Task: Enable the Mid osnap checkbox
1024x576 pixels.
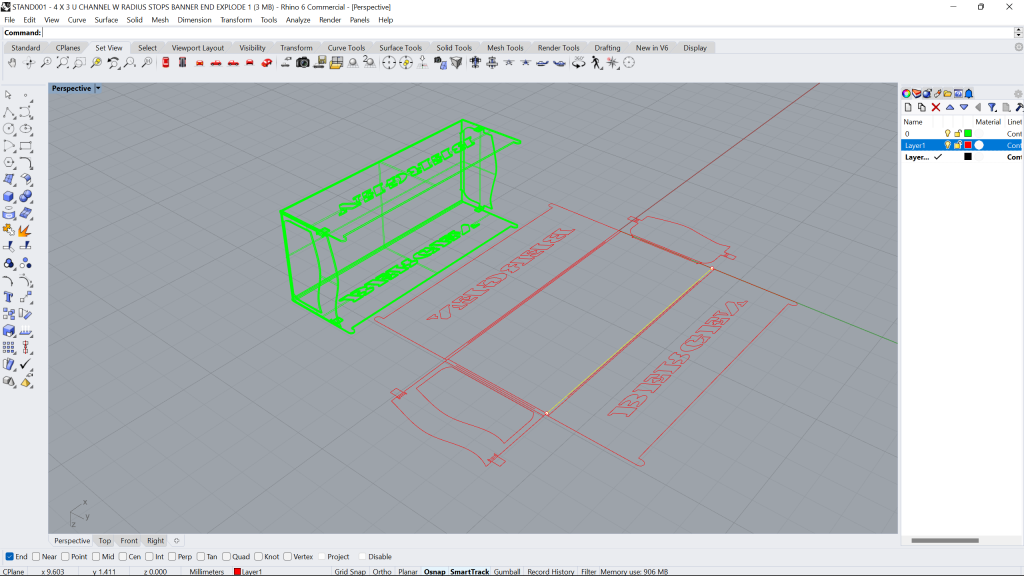Action: coord(96,556)
